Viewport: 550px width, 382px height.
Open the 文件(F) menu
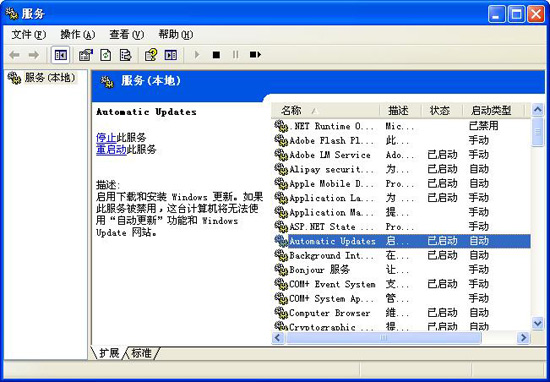tap(28, 34)
